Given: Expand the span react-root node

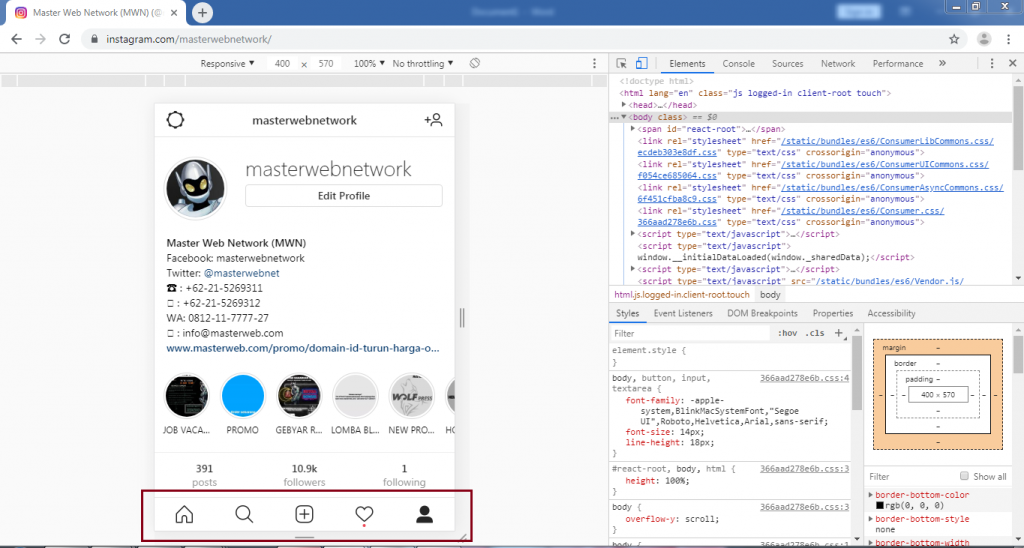Looking at the screenshot, I should [x=633, y=129].
